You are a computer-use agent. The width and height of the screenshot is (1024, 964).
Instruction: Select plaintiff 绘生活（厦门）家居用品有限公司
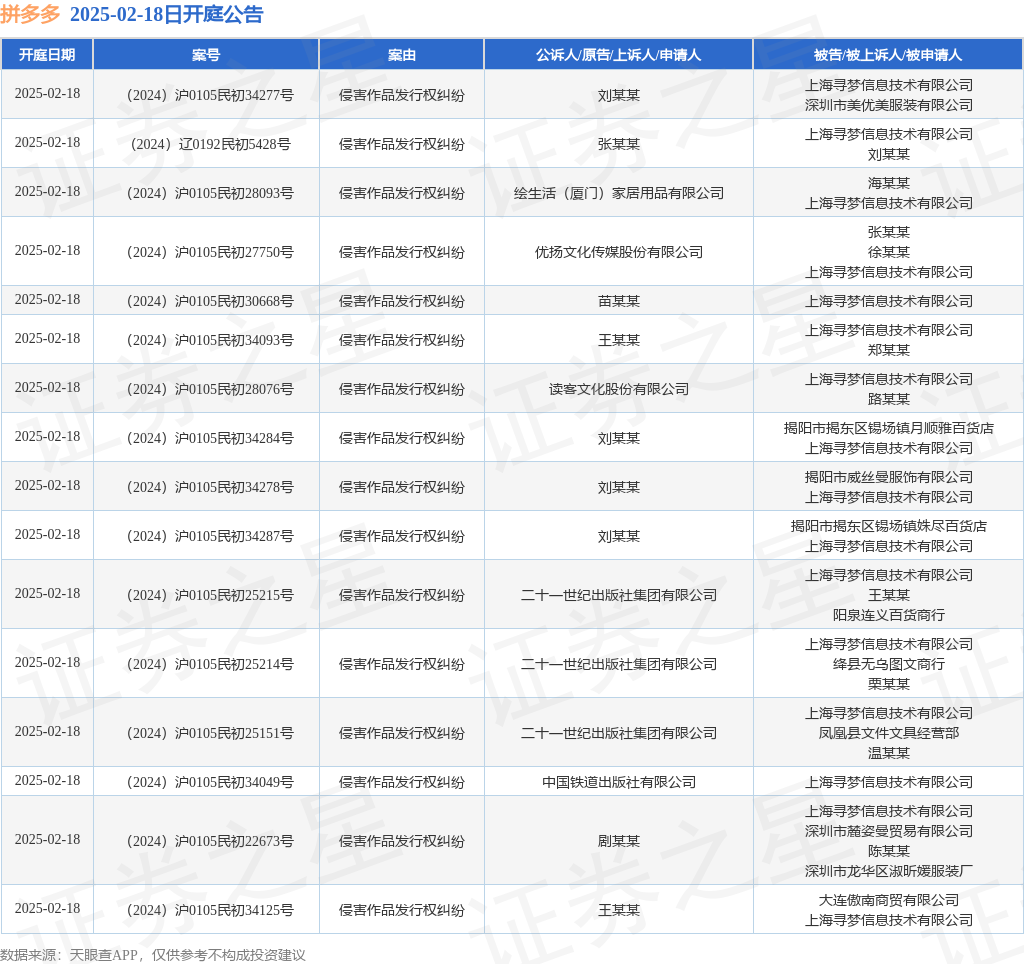(618, 192)
